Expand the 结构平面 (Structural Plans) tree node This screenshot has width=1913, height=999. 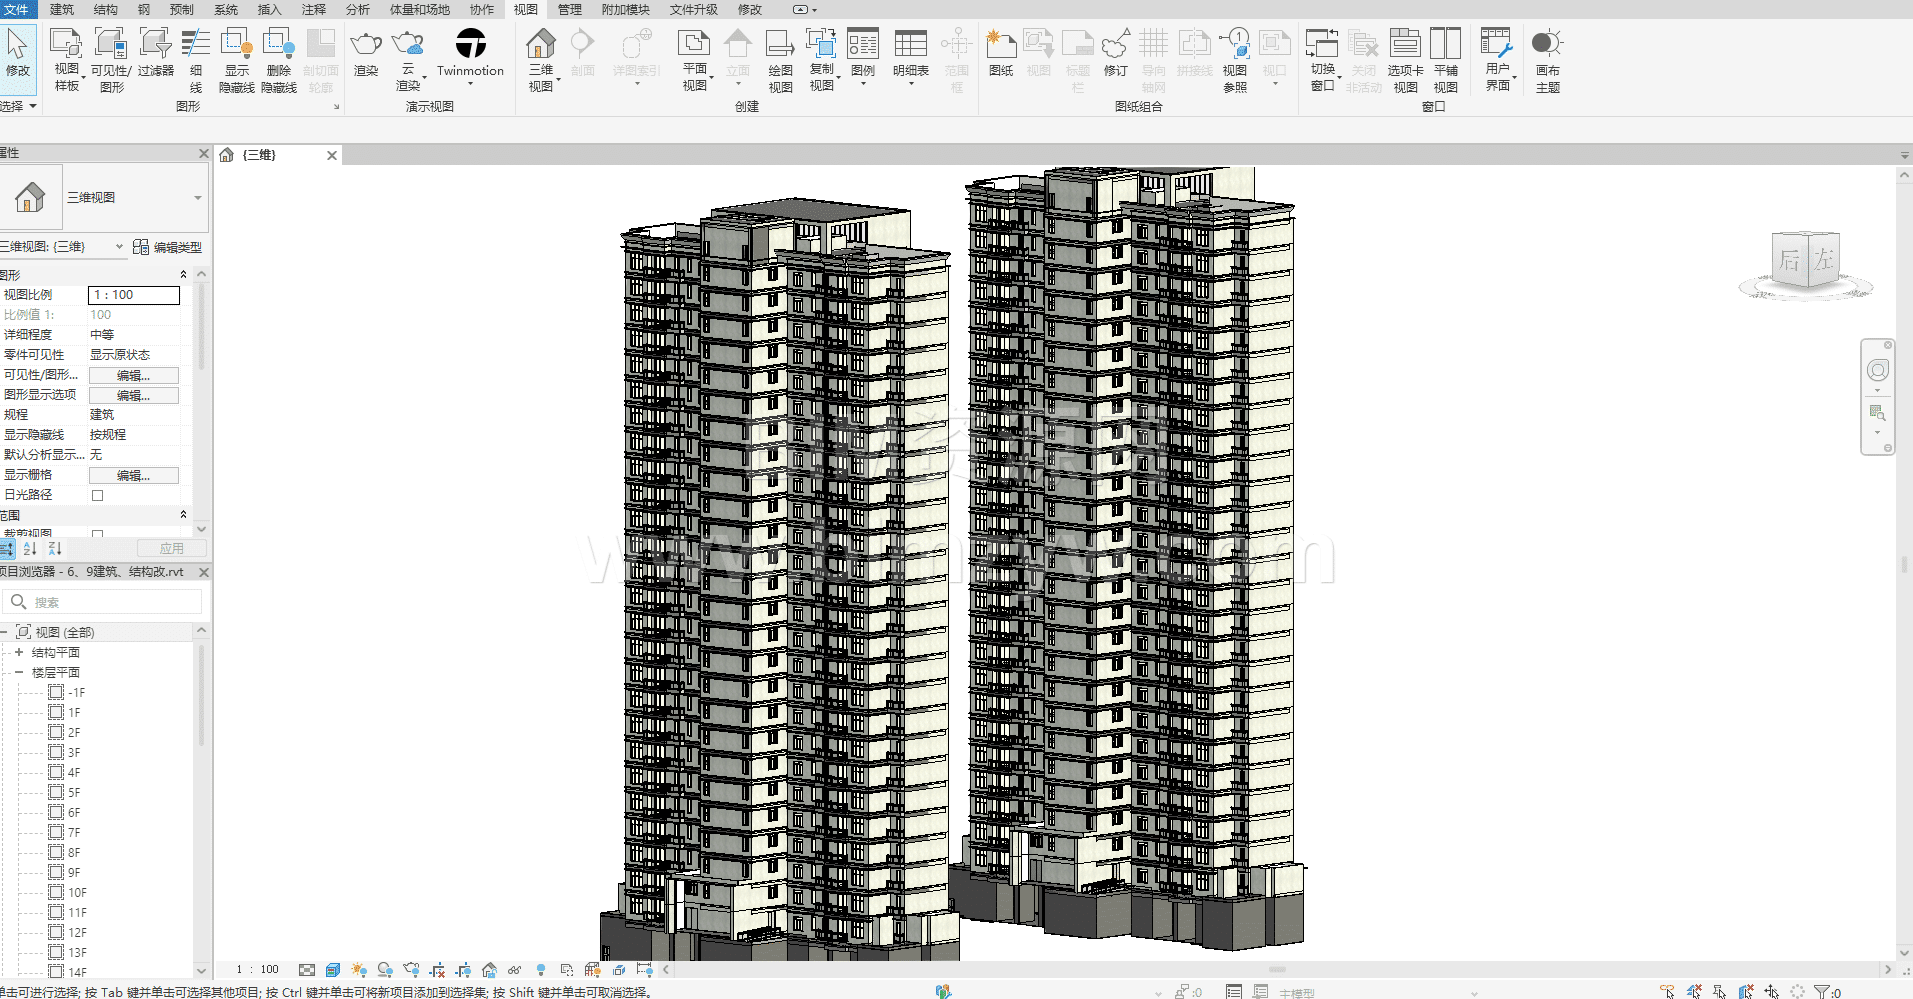click(x=18, y=652)
